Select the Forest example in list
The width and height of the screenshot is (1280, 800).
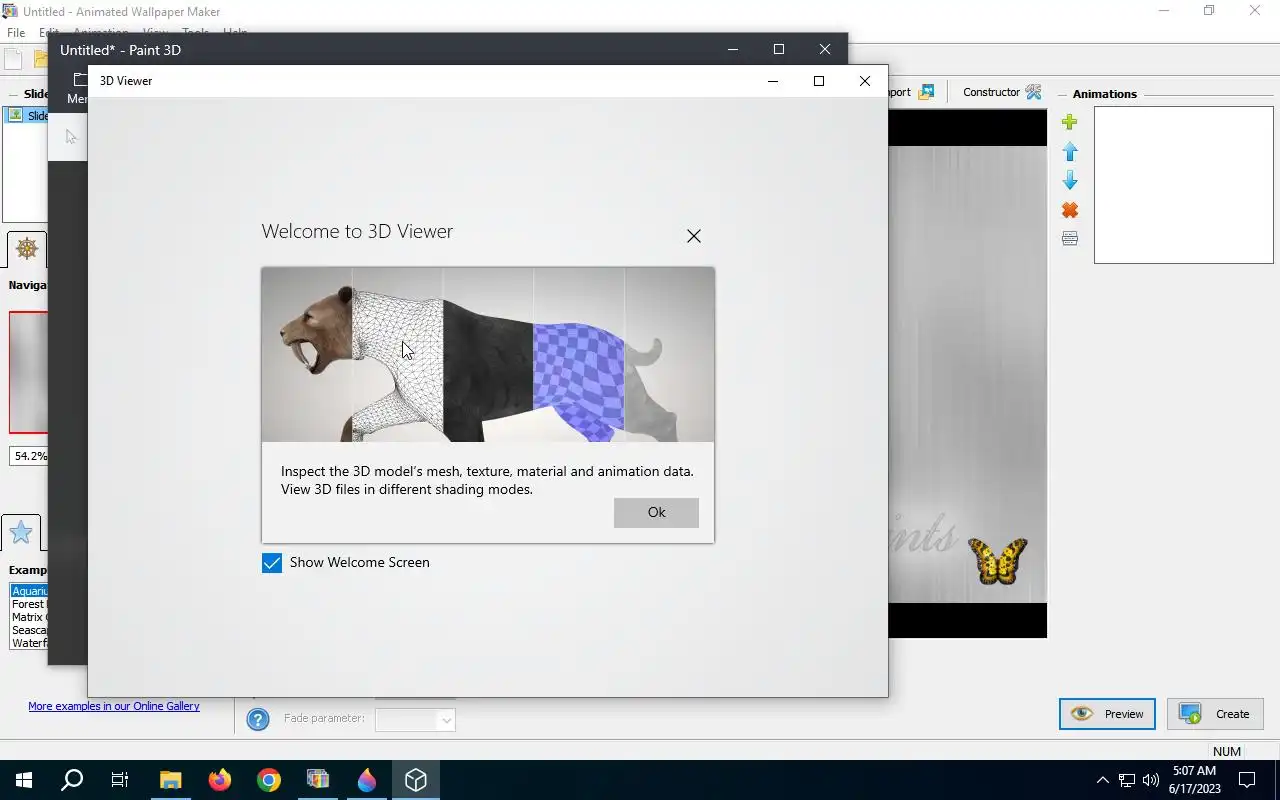point(29,604)
